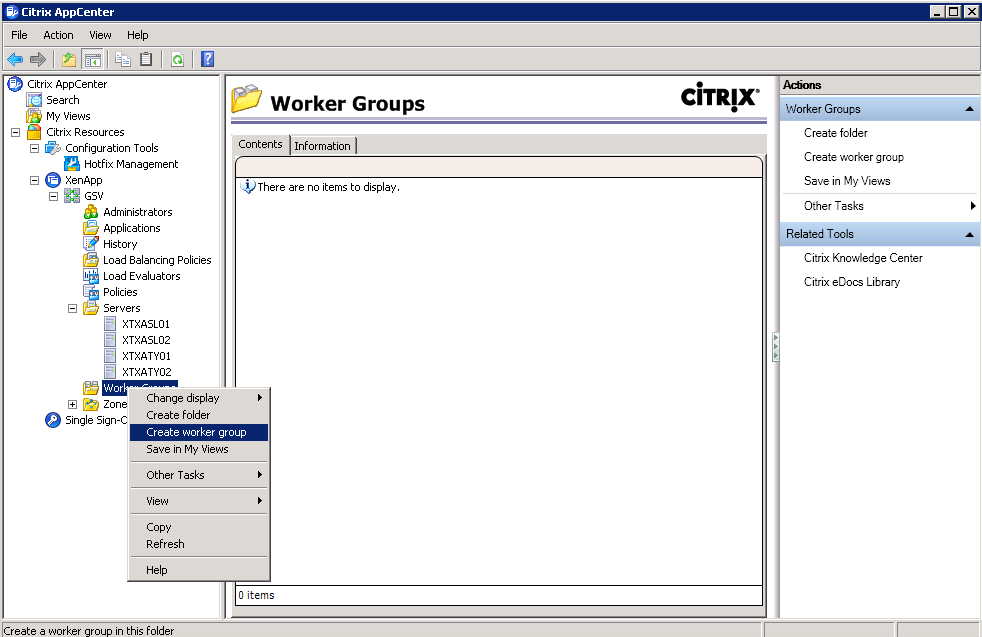
Task: Click the Worker Groups tree node icon
Action: tap(91, 388)
